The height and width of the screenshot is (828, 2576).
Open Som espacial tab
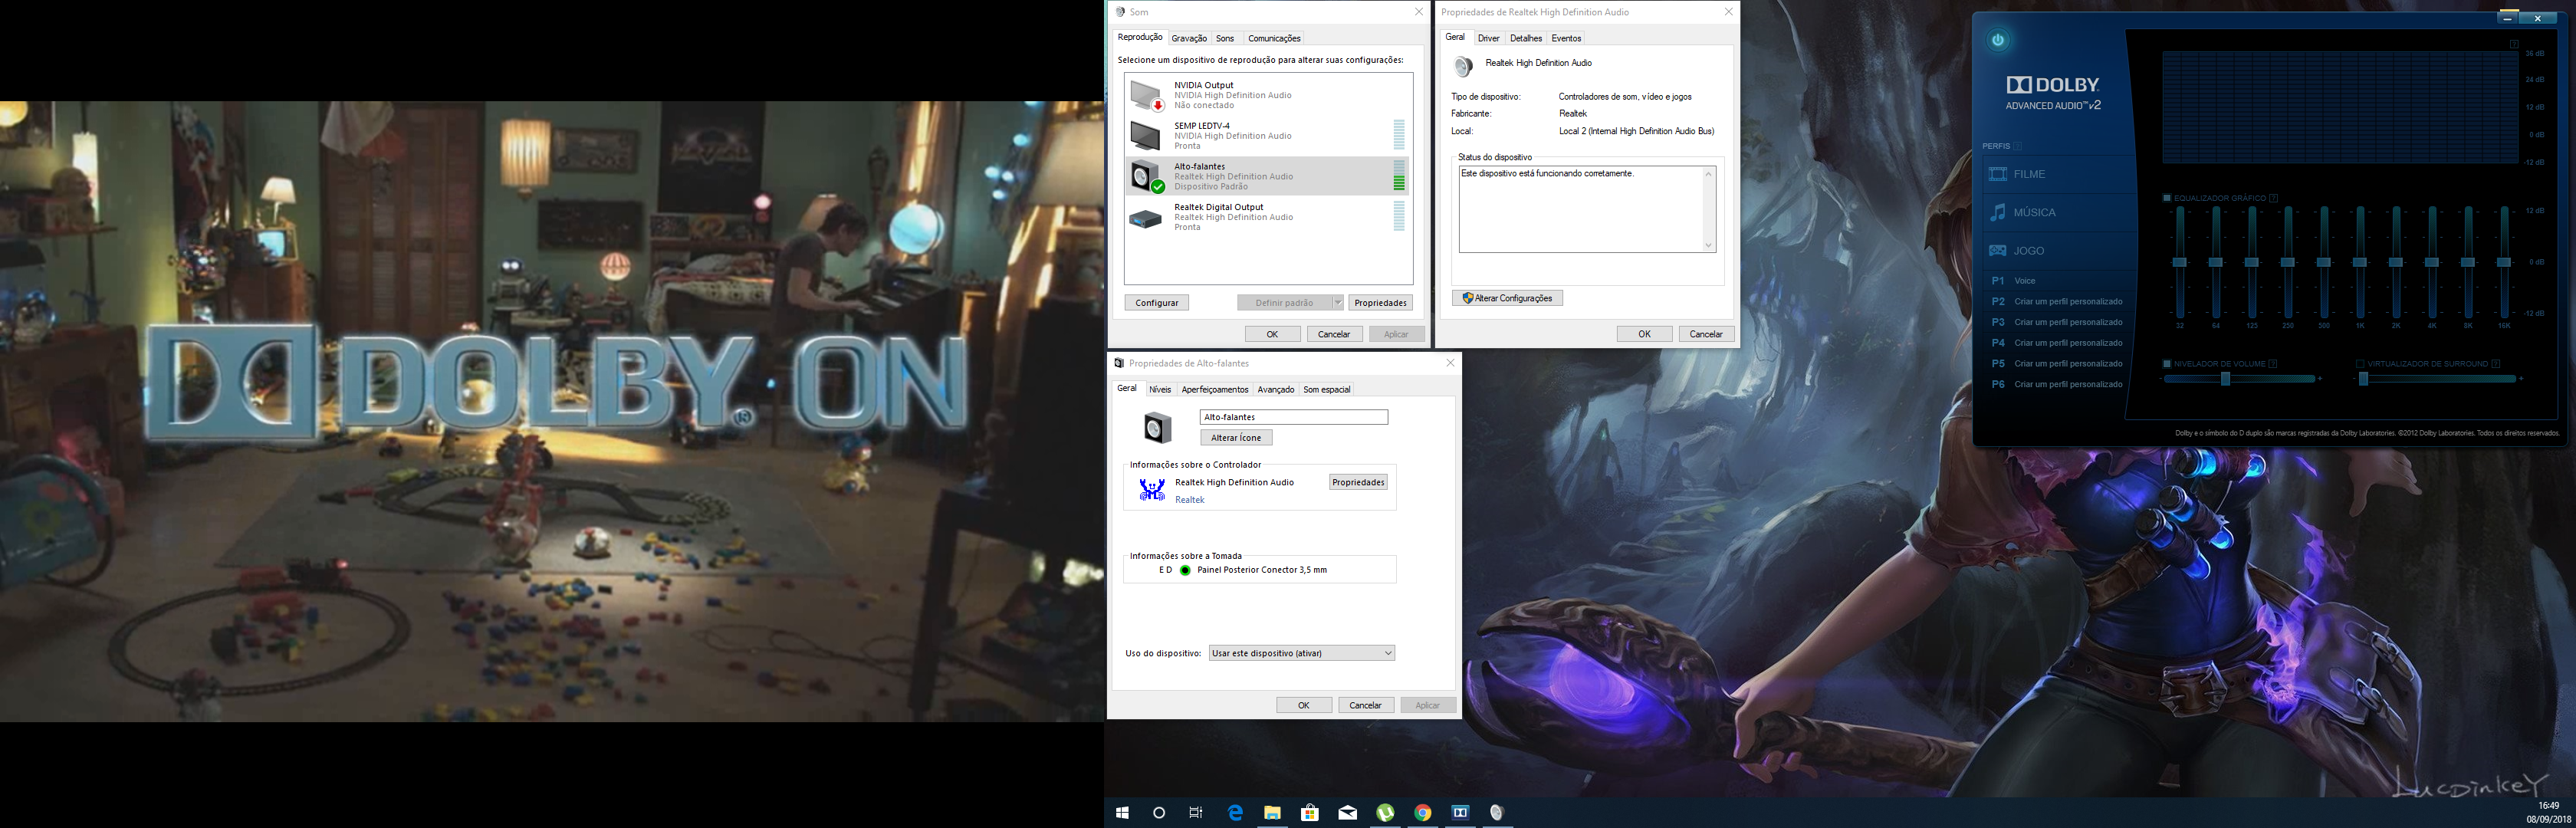click(1327, 389)
